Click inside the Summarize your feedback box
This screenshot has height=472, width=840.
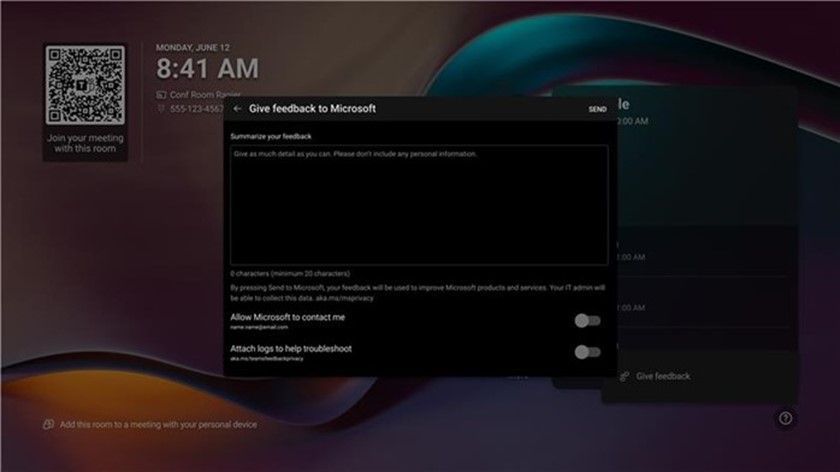tap(419, 205)
